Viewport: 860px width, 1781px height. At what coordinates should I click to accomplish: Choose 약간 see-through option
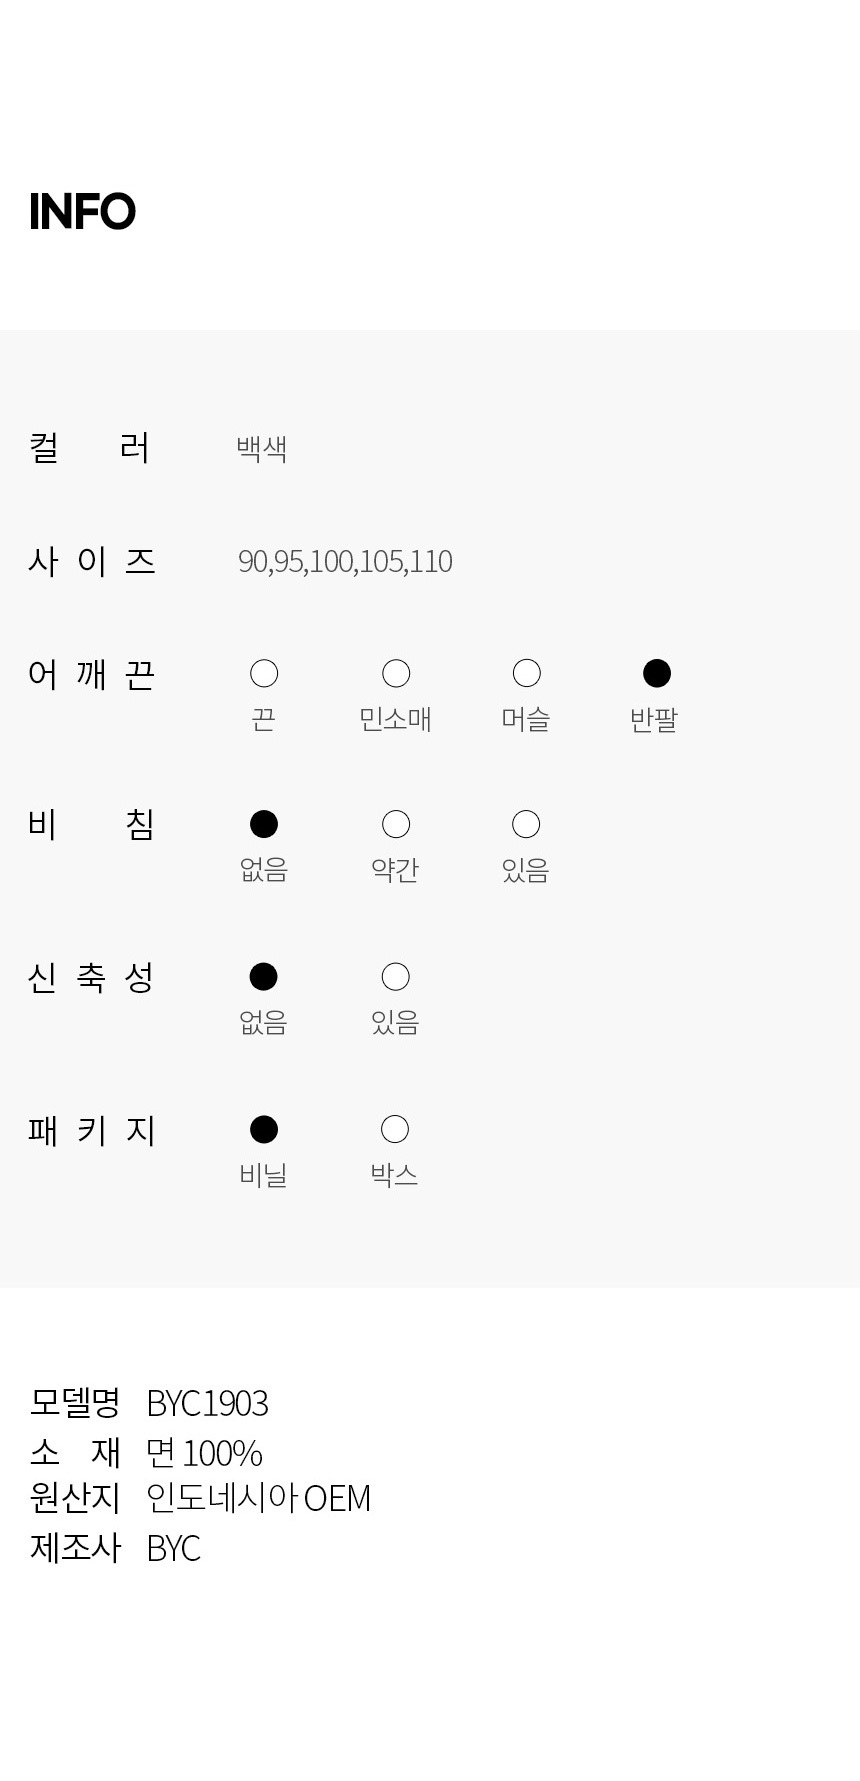click(396, 824)
